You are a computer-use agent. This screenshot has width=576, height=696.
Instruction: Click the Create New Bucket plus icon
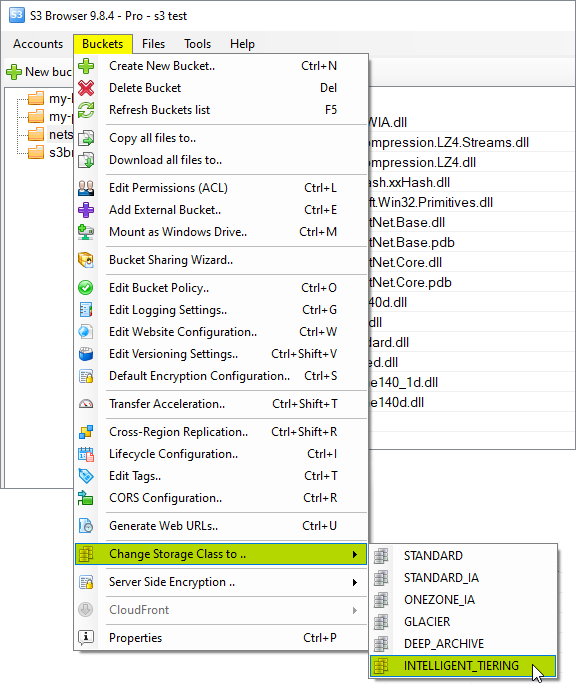click(86, 66)
